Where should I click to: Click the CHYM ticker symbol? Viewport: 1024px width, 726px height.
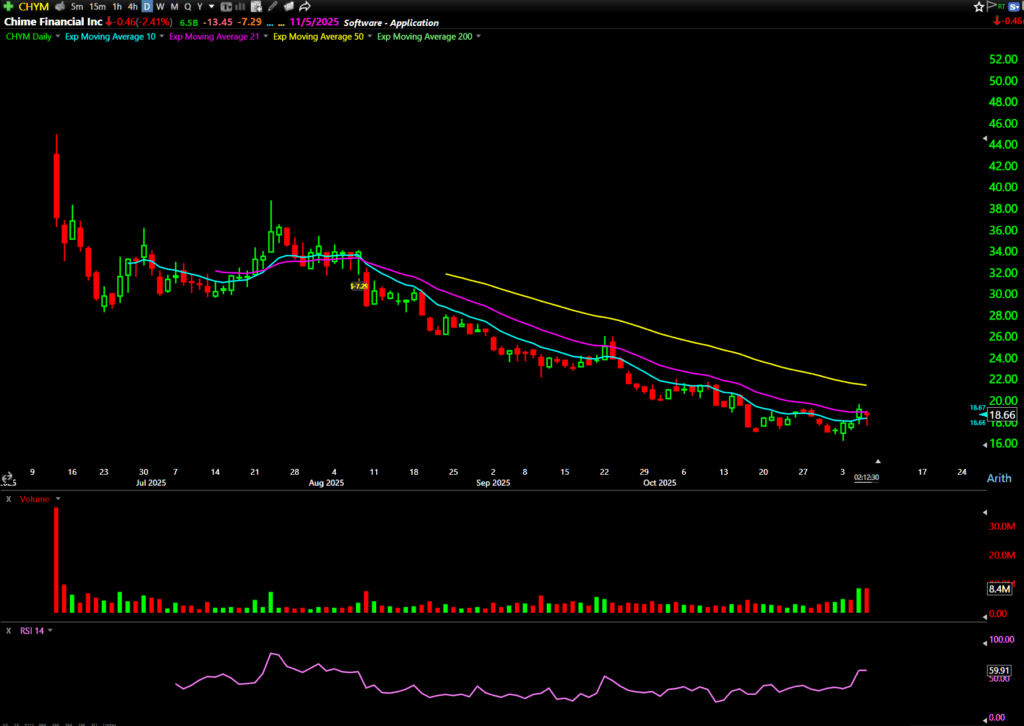[x=34, y=6]
